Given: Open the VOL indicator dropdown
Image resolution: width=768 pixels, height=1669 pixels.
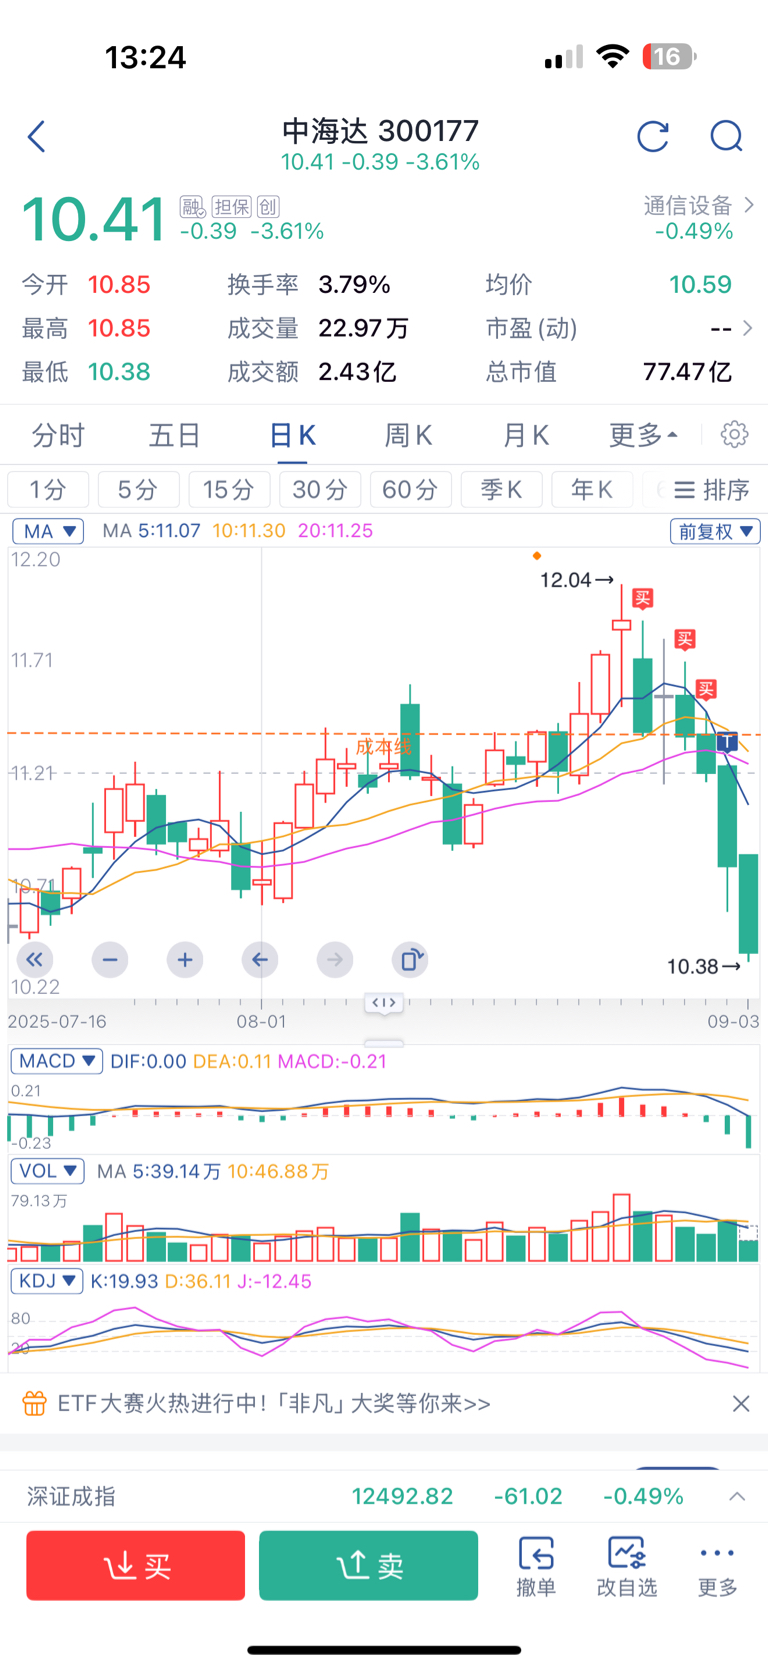Looking at the screenshot, I should [x=48, y=1171].
